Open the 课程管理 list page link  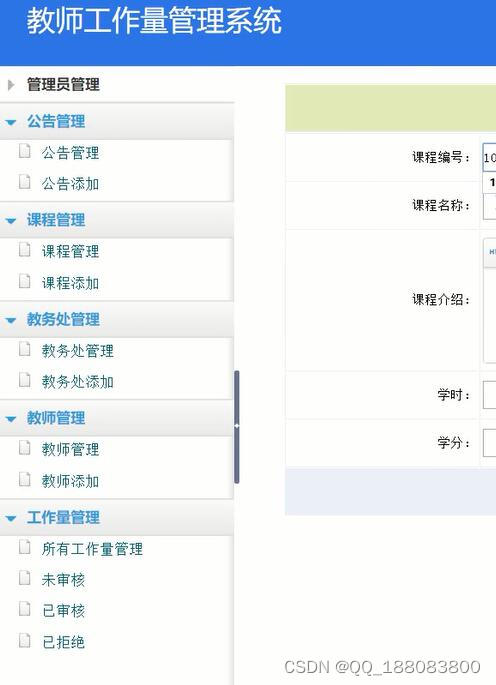pos(70,251)
